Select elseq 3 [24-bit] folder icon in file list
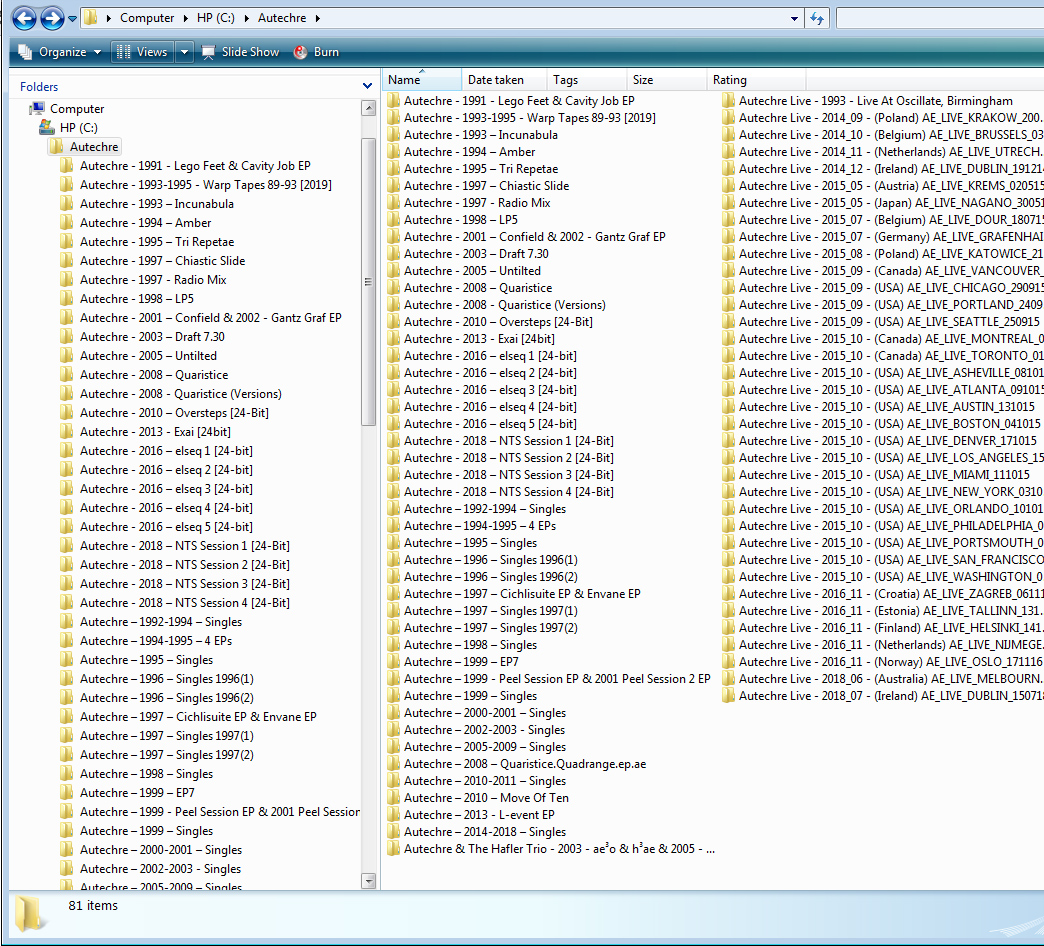This screenshot has height=946, width=1044. tap(393, 389)
